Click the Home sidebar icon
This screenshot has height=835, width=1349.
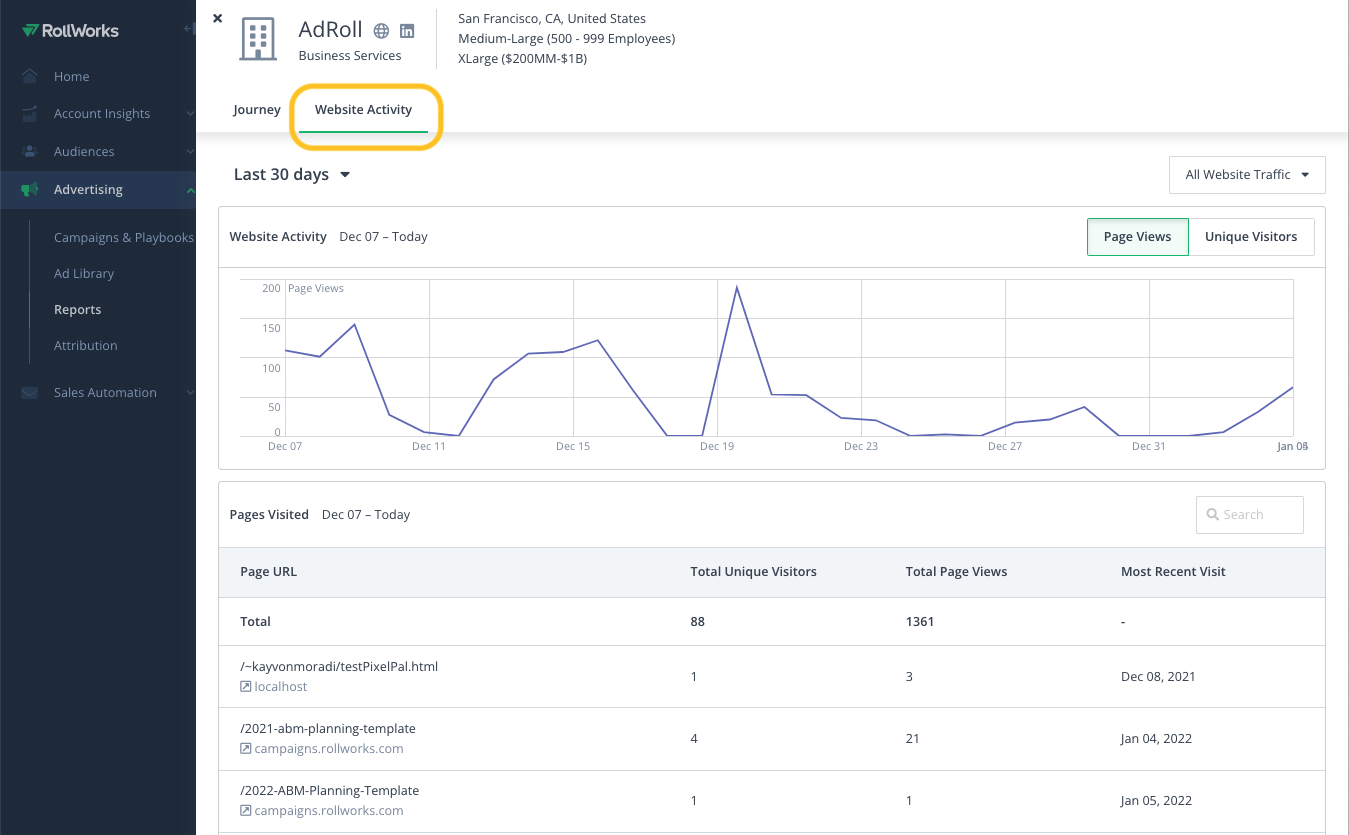(30, 76)
